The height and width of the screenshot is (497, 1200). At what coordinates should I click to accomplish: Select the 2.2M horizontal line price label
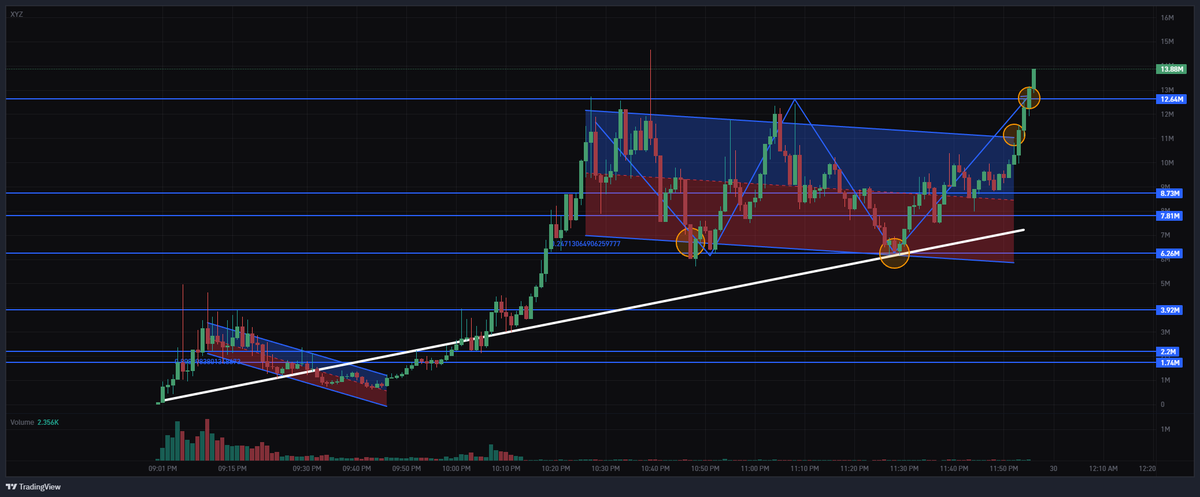point(1170,352)
